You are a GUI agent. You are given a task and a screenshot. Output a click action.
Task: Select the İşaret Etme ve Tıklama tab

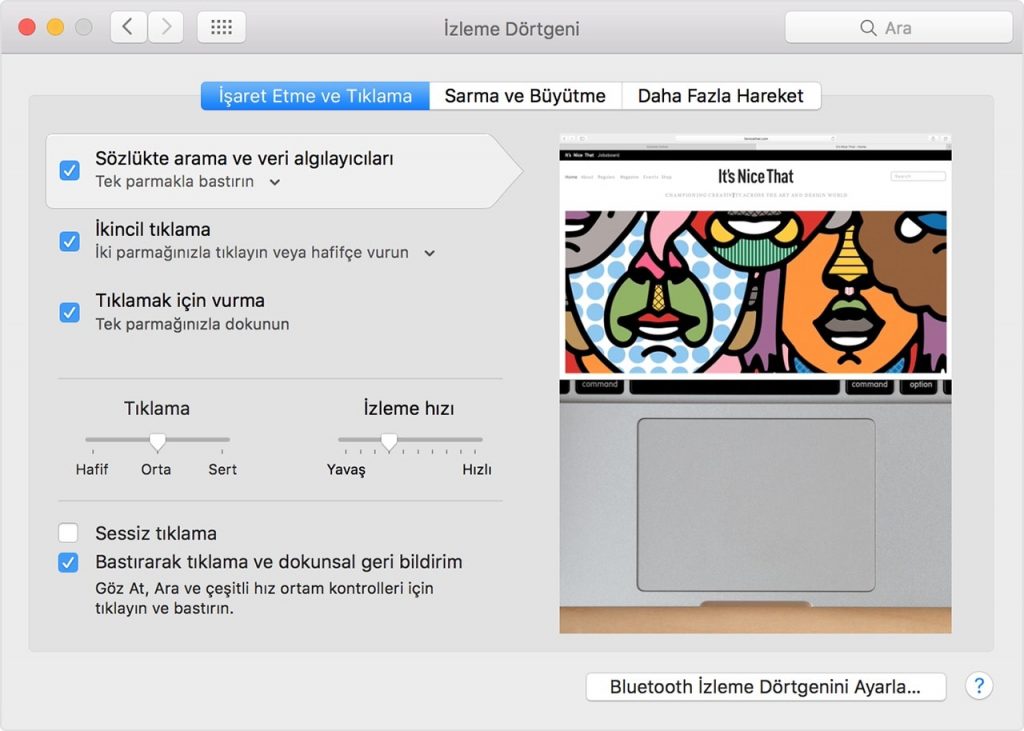314,95
